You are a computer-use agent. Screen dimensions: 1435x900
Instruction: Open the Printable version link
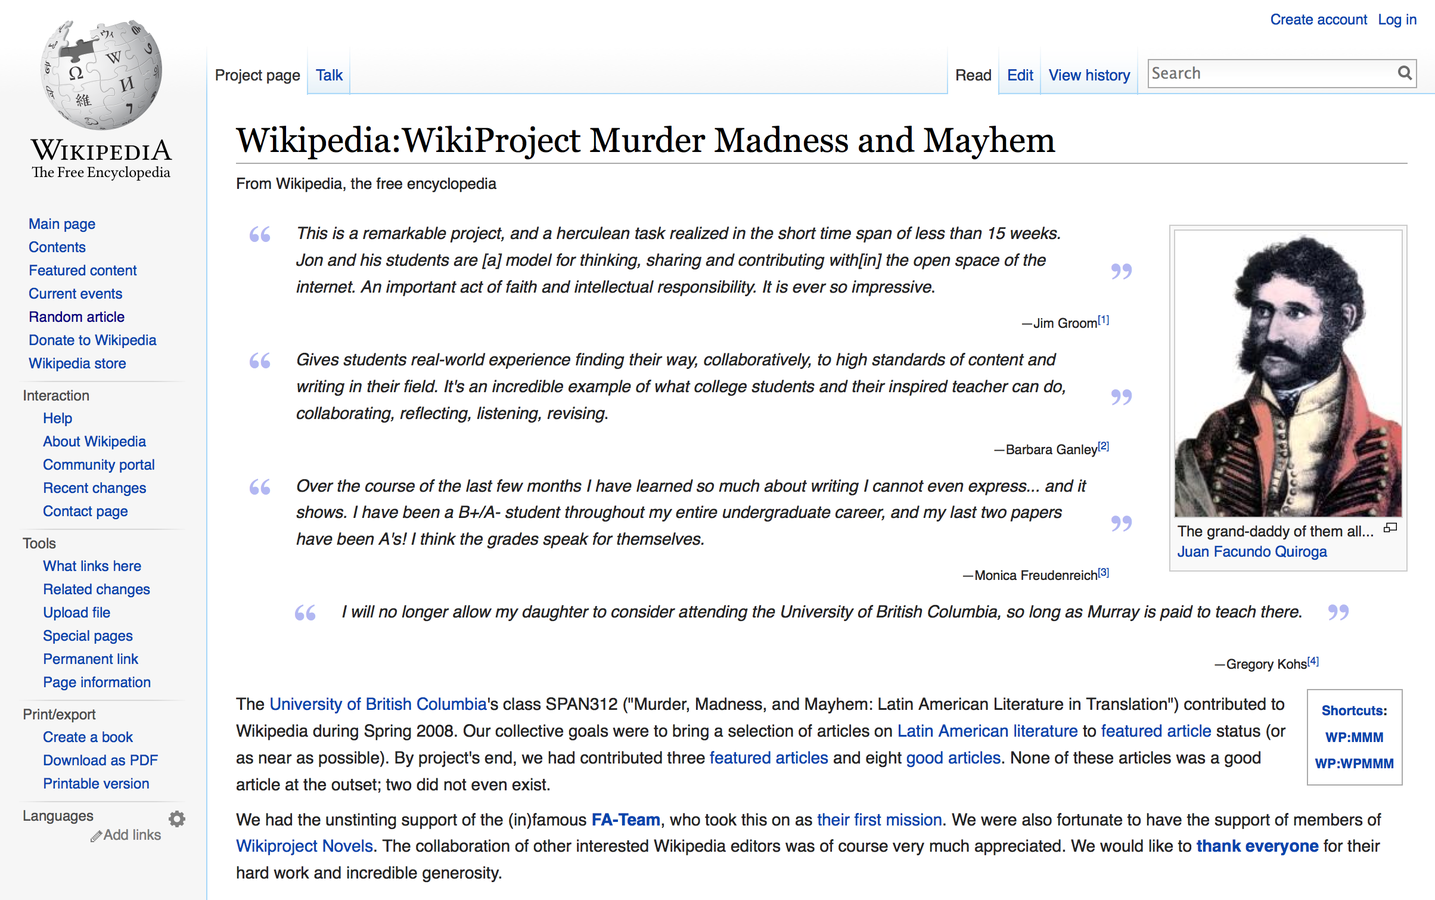coord(96,784)
